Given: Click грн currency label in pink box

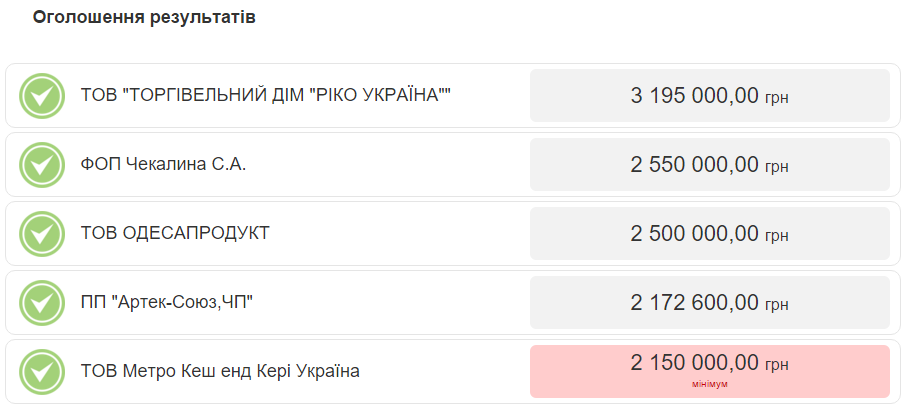Looking at the screenshot, I should click(777, 365).
